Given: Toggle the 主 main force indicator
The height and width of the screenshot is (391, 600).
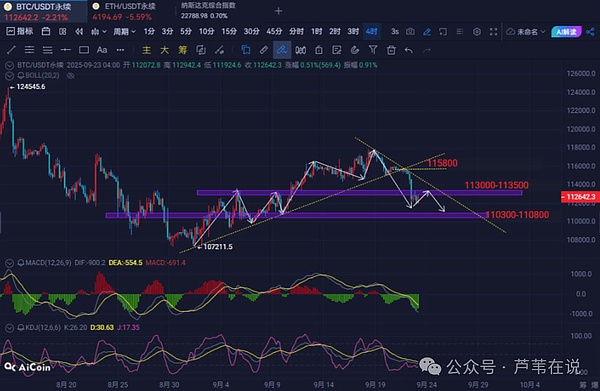Looking at the screenshot, I should click(146, 50).
